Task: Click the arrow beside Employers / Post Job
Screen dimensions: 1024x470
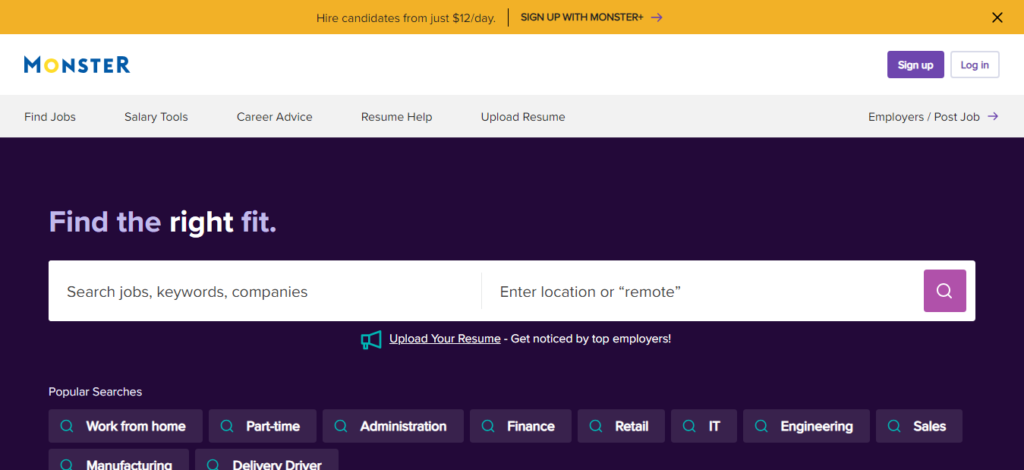Action: coord(993,117)
